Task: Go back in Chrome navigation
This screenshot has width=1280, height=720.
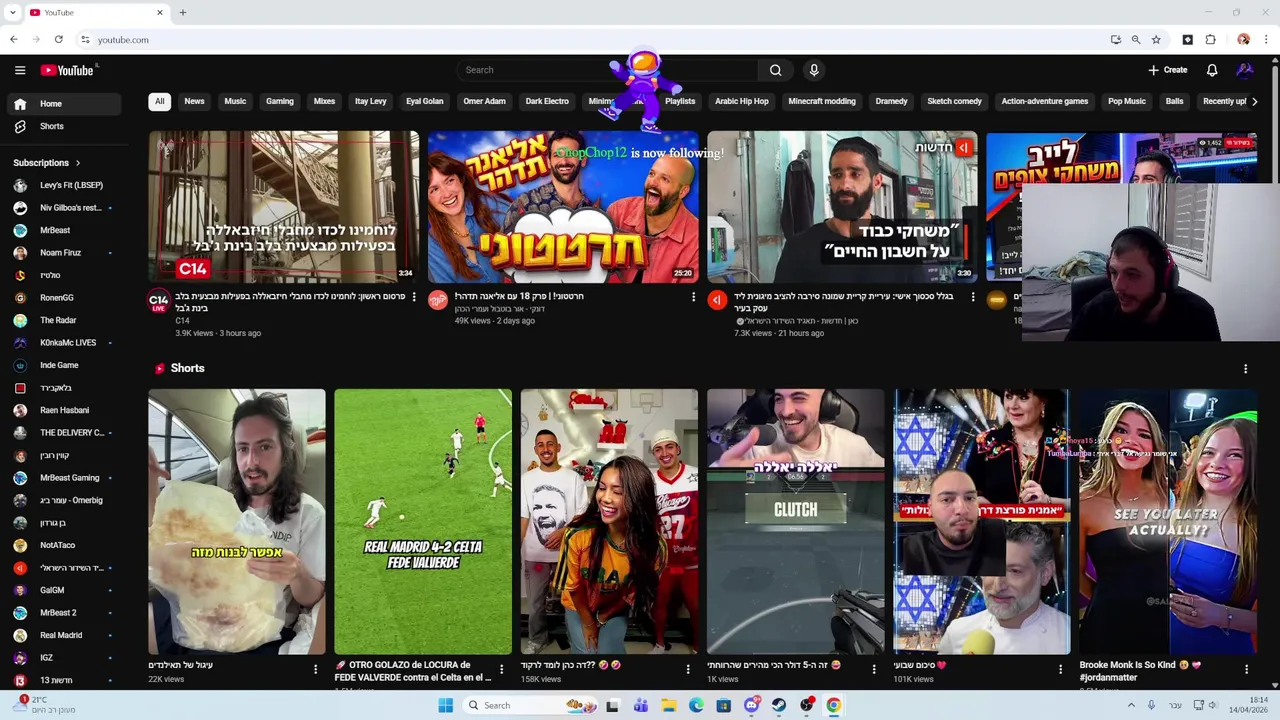Action: pyautogui.click(x=14, y=40)
